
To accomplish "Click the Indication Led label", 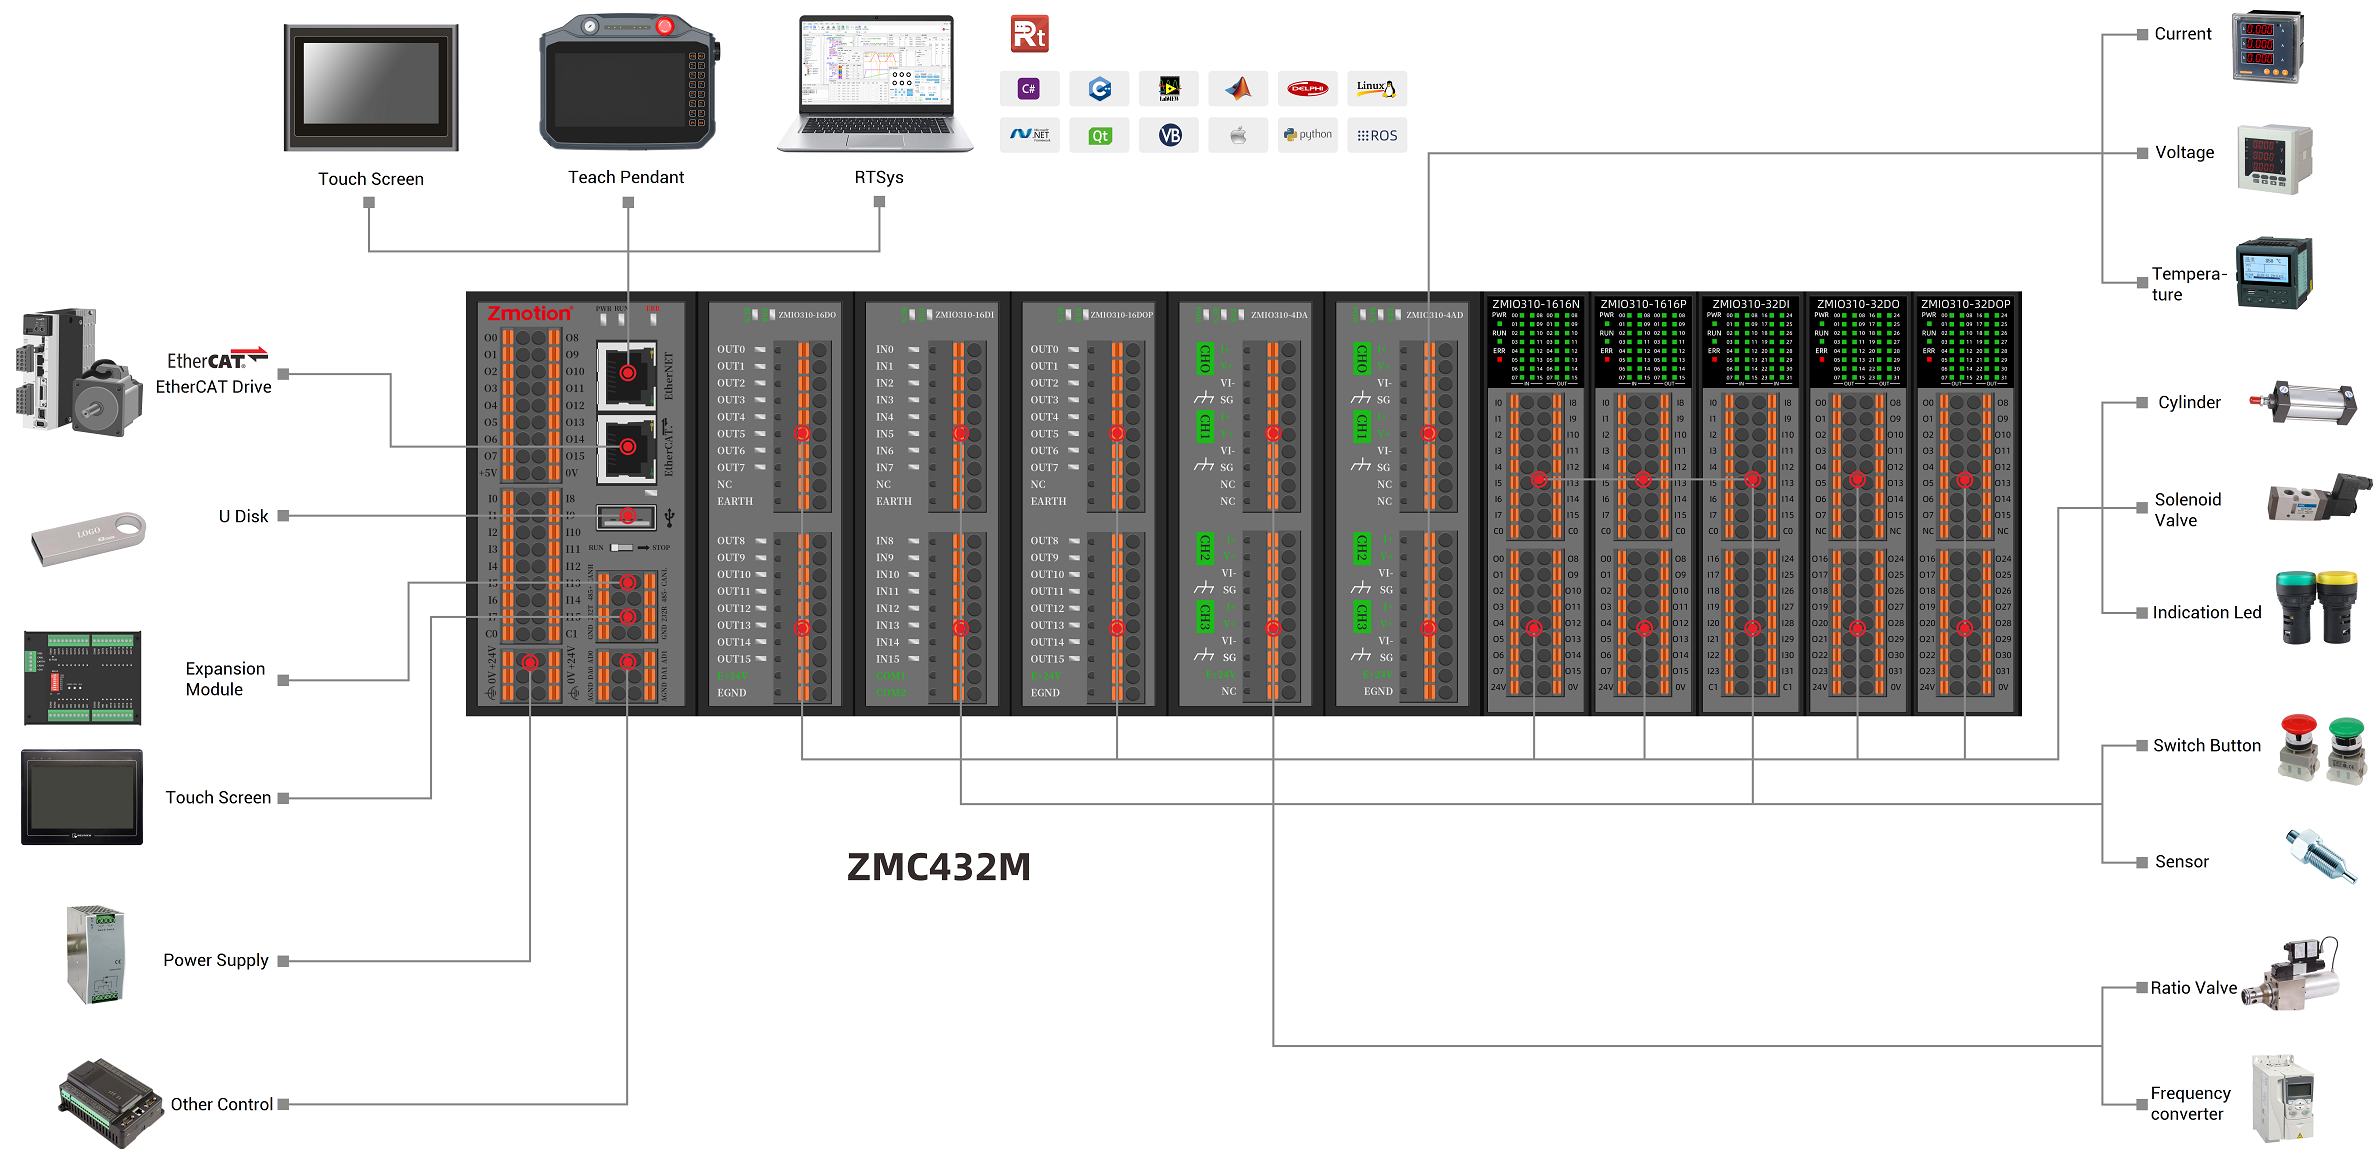I will 2207,612.
